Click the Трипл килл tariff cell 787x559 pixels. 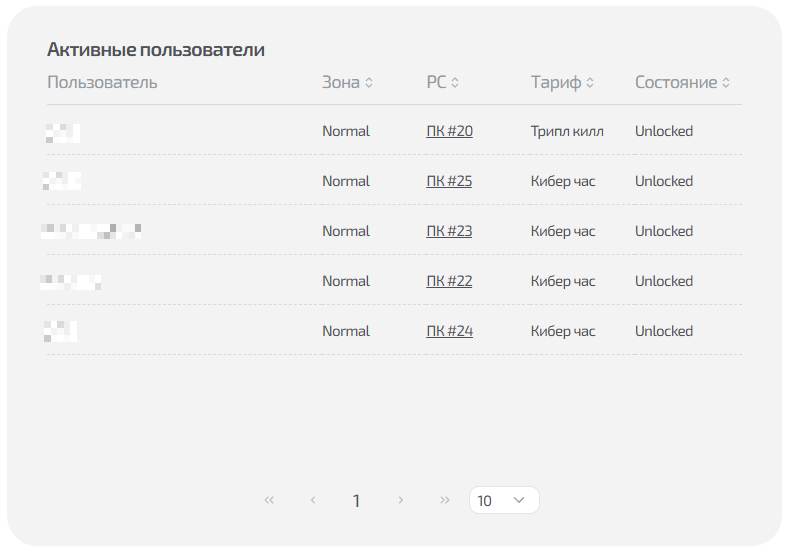tap(567, 131)
